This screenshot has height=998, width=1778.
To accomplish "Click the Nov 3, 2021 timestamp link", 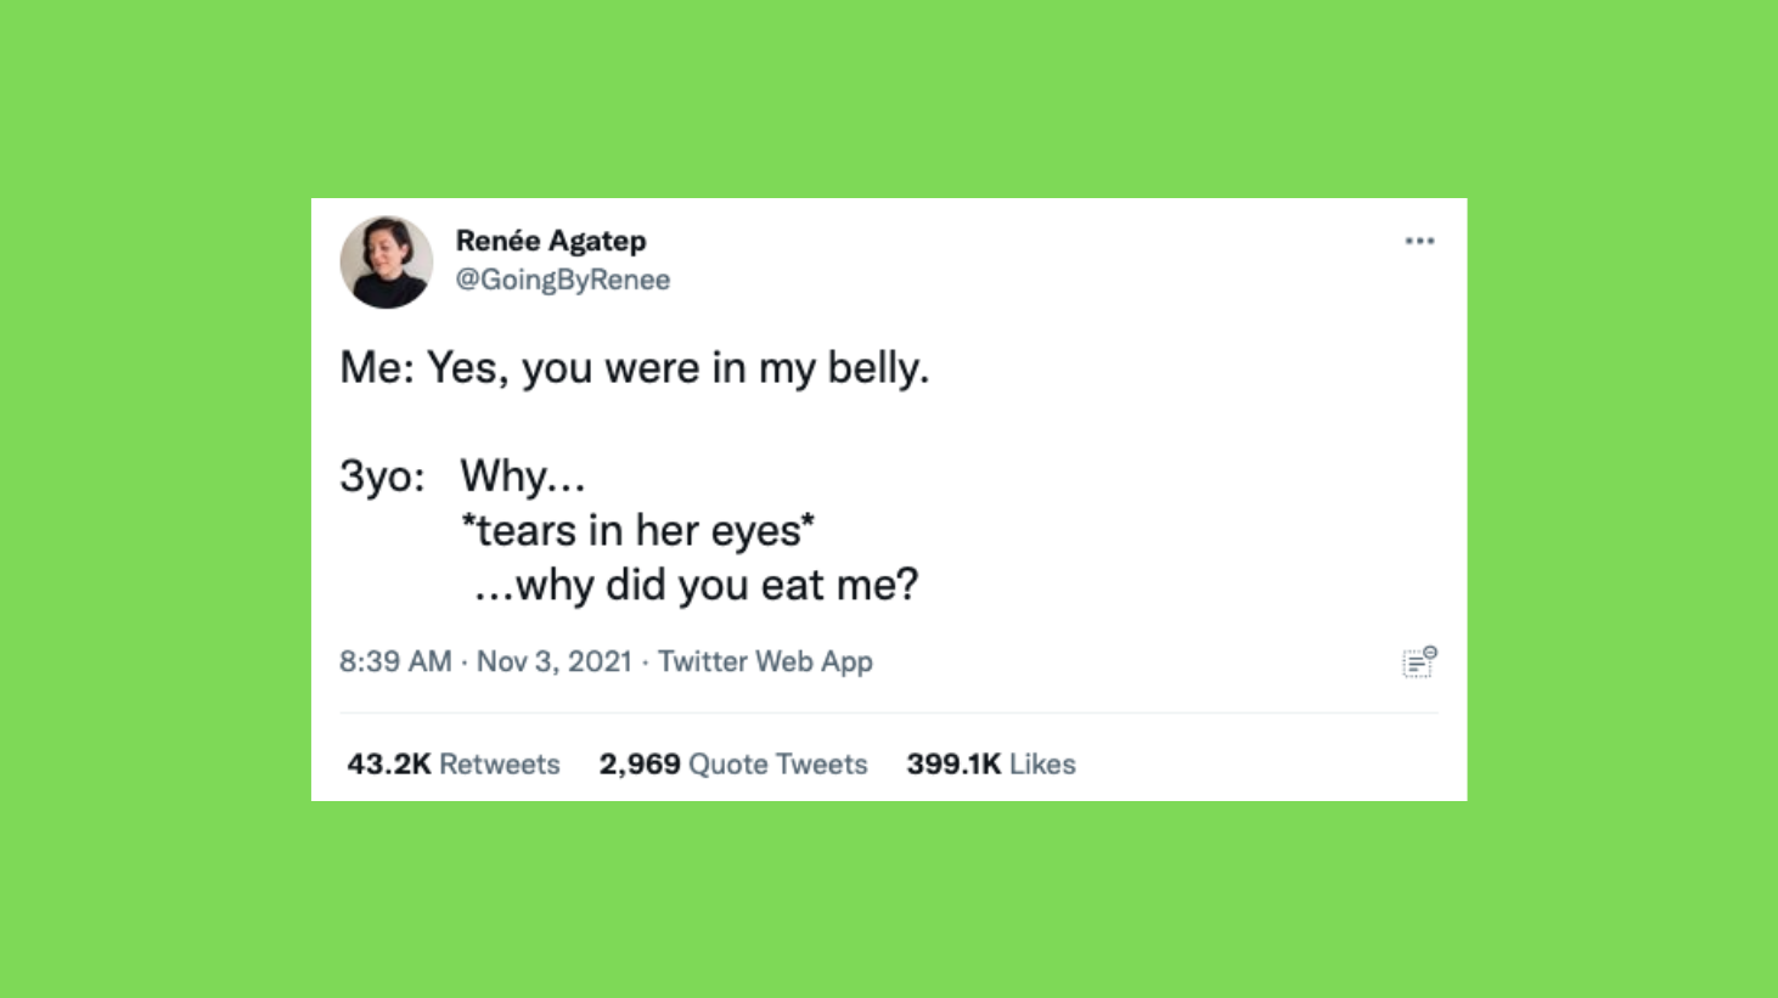I will [x=553, y=661].
